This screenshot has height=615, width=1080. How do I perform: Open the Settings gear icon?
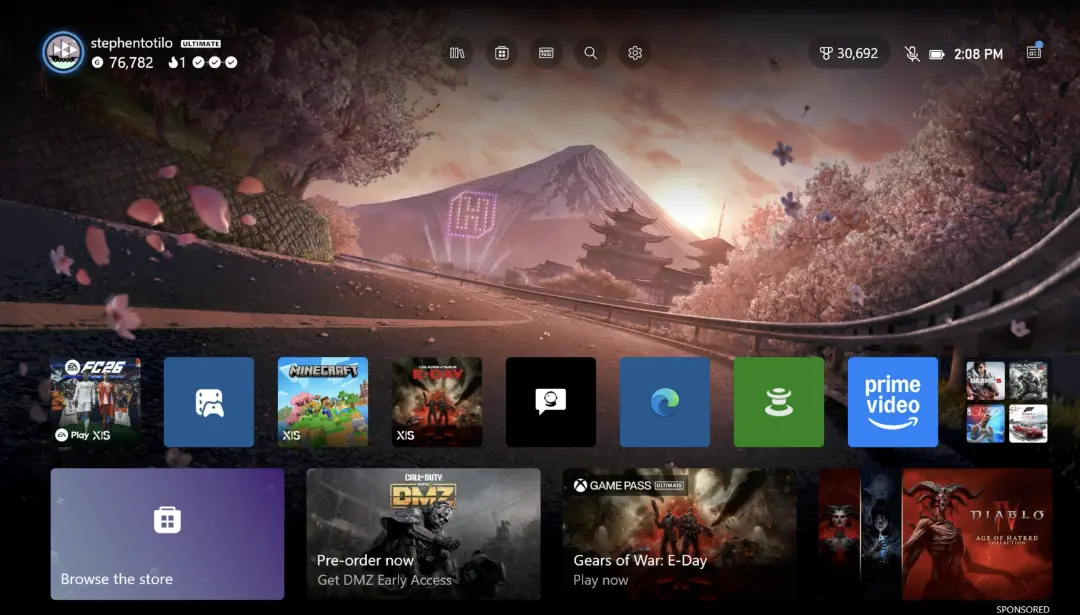coord(635,53)
